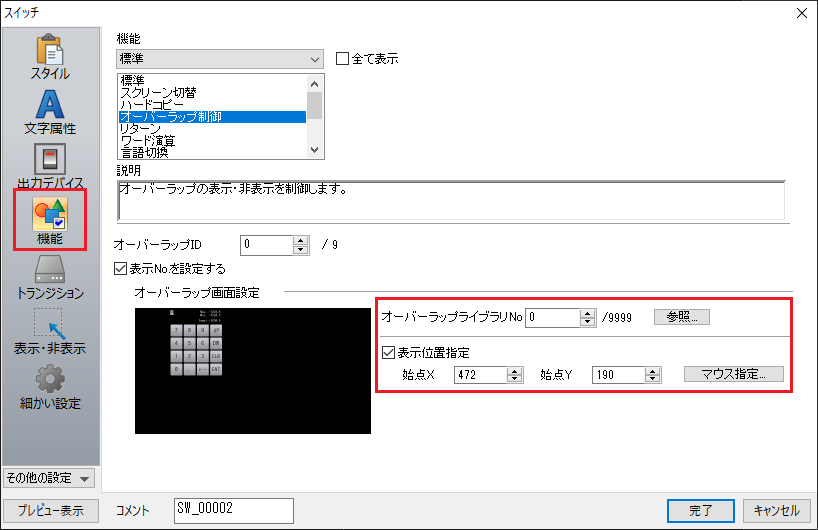Click the overlap screen preview thumbnail
The image size is (818, 530).
click(x=252, y=370)
